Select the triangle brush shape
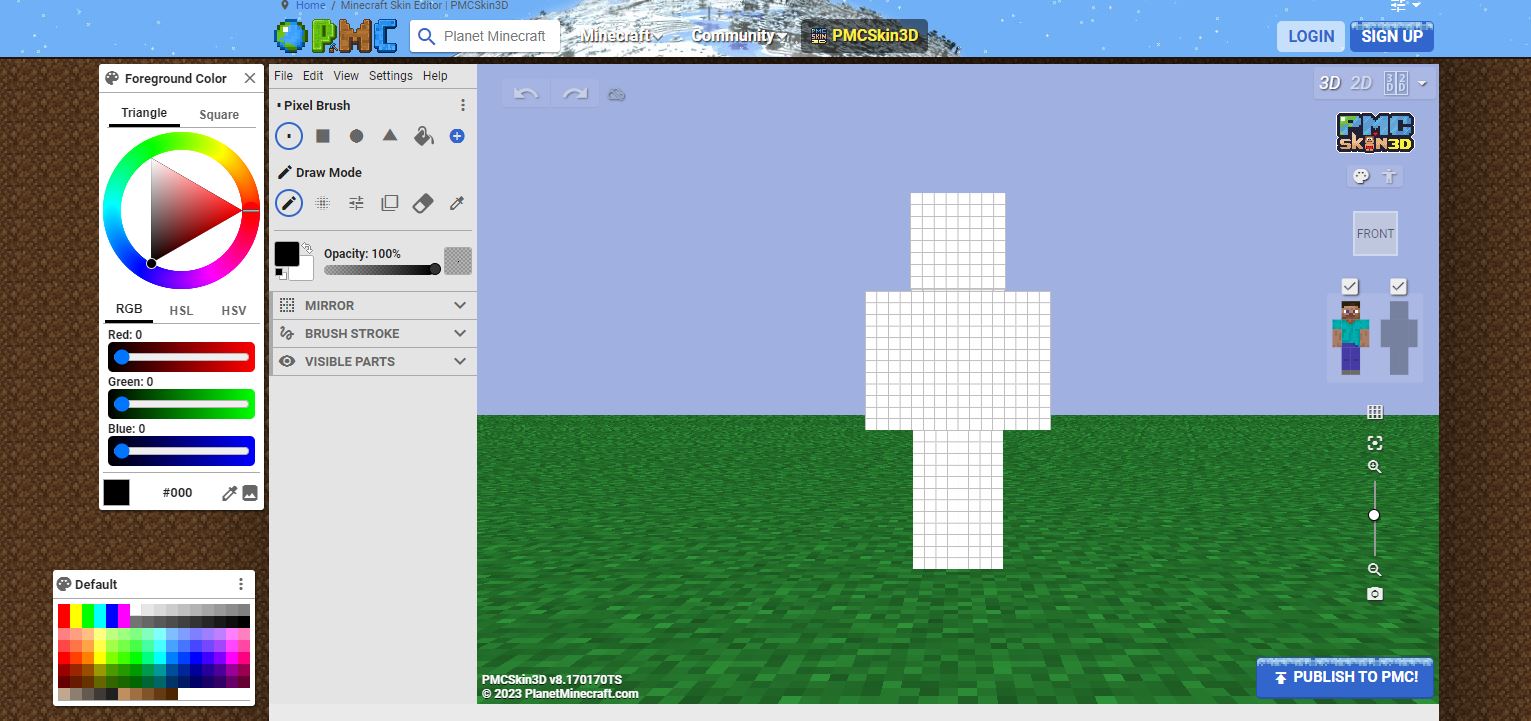 390,135
